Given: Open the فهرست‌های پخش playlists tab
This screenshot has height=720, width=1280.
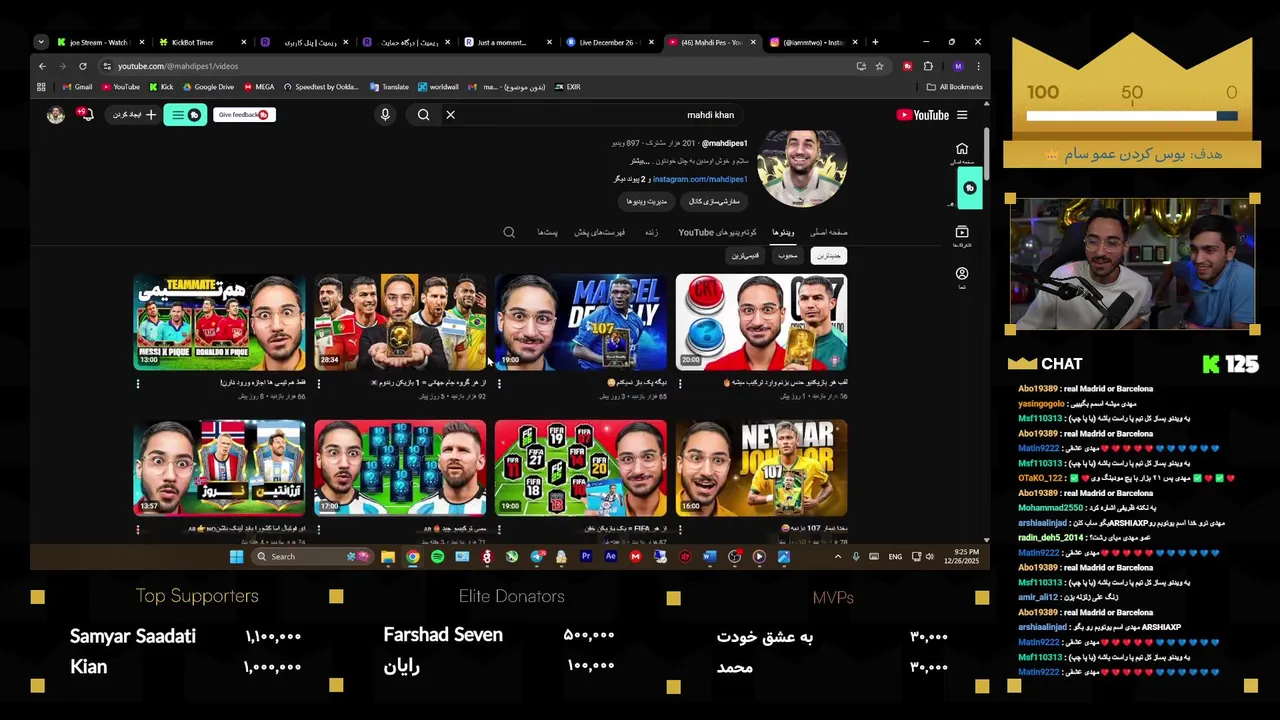Looking at the screenshot, I should click(x=599, y=232).
